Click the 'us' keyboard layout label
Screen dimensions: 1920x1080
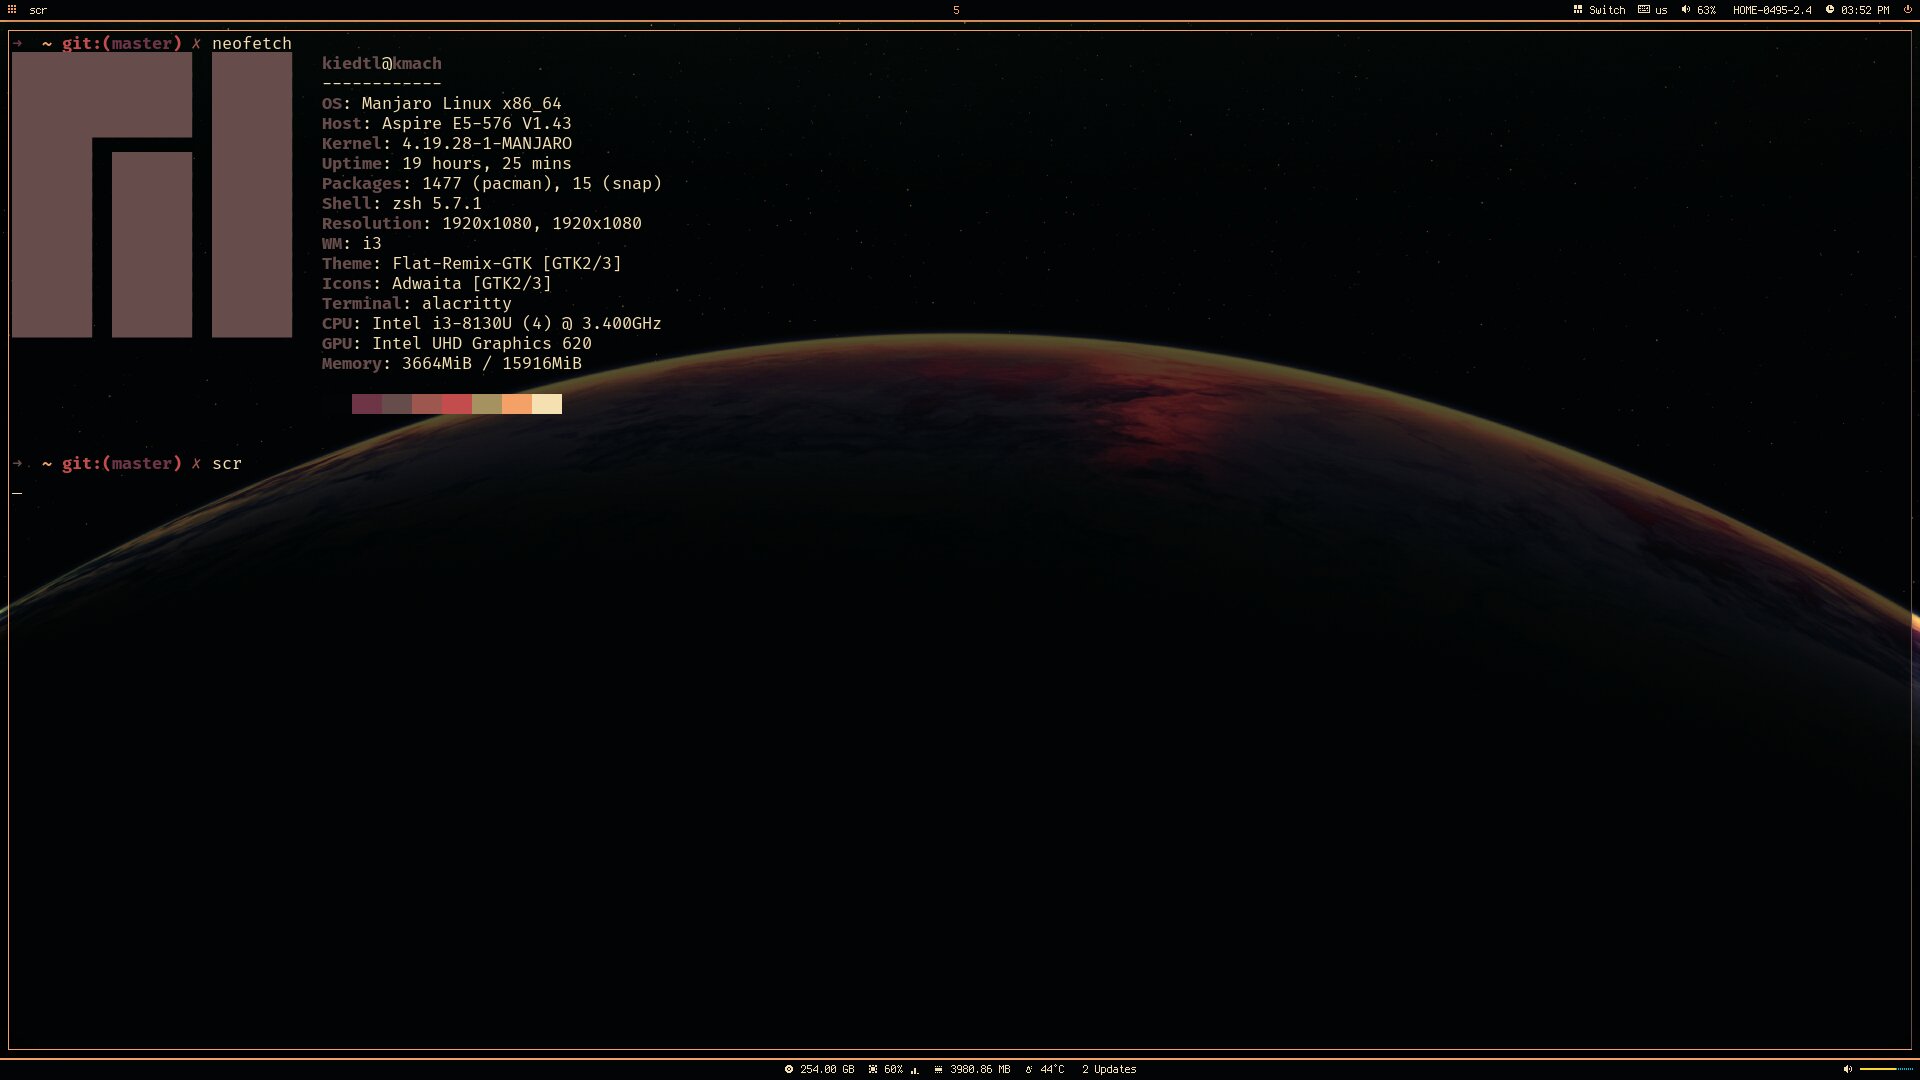[x=1661, y=10]
